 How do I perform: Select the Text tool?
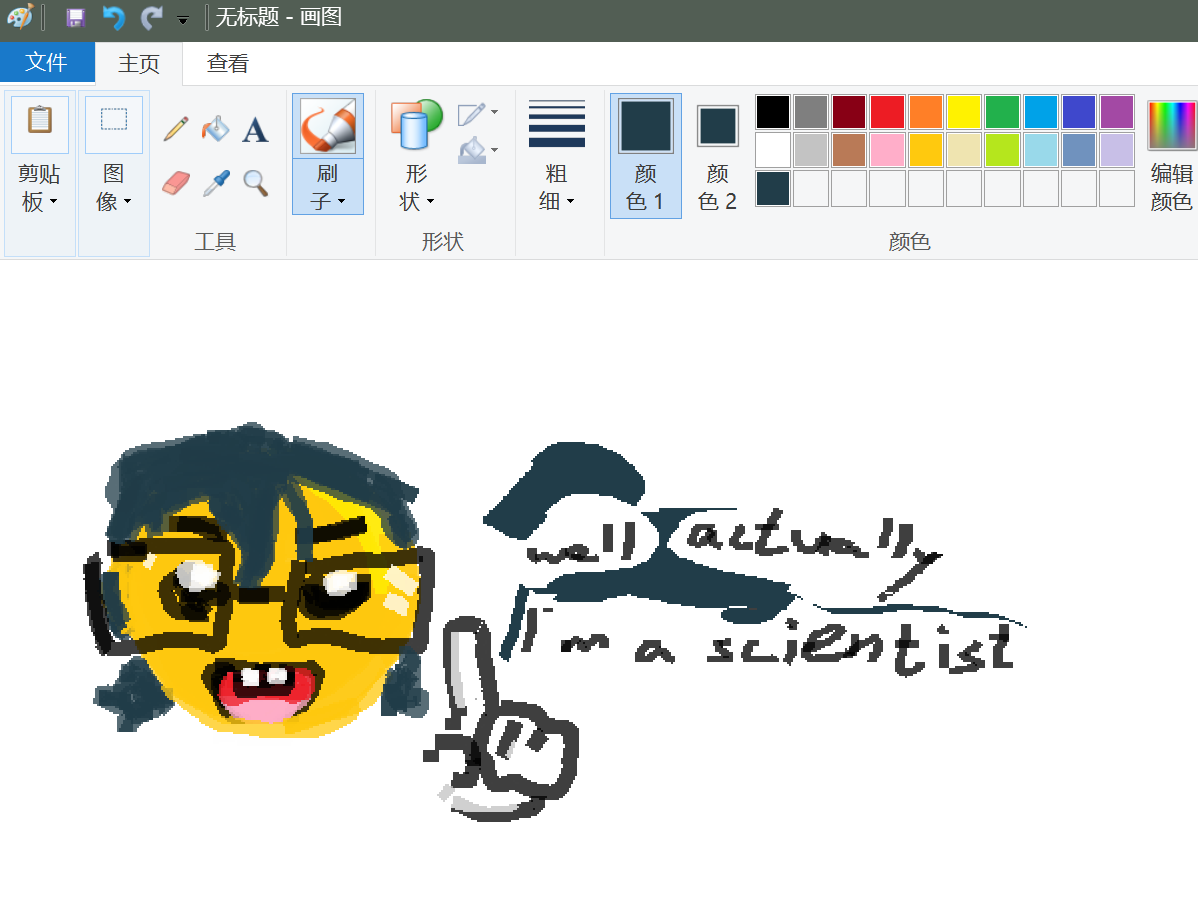coord(255,130)
